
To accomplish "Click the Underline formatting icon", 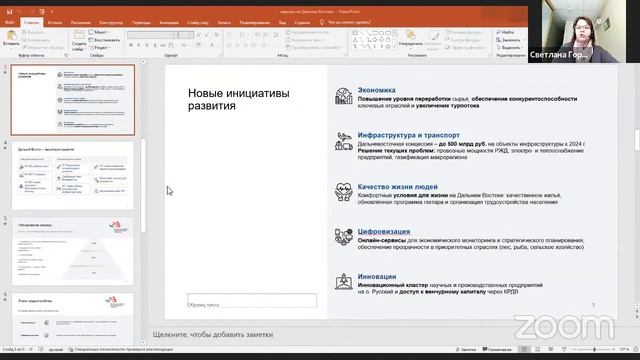I will click(147, 45).
